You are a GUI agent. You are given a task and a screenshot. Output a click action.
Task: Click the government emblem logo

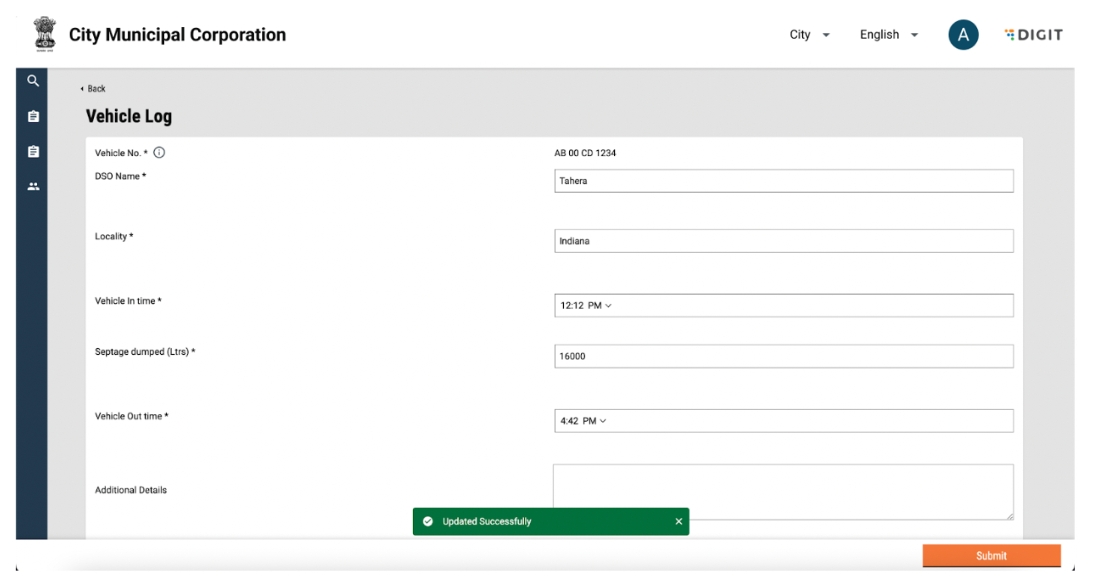click(x=44, y=35)
